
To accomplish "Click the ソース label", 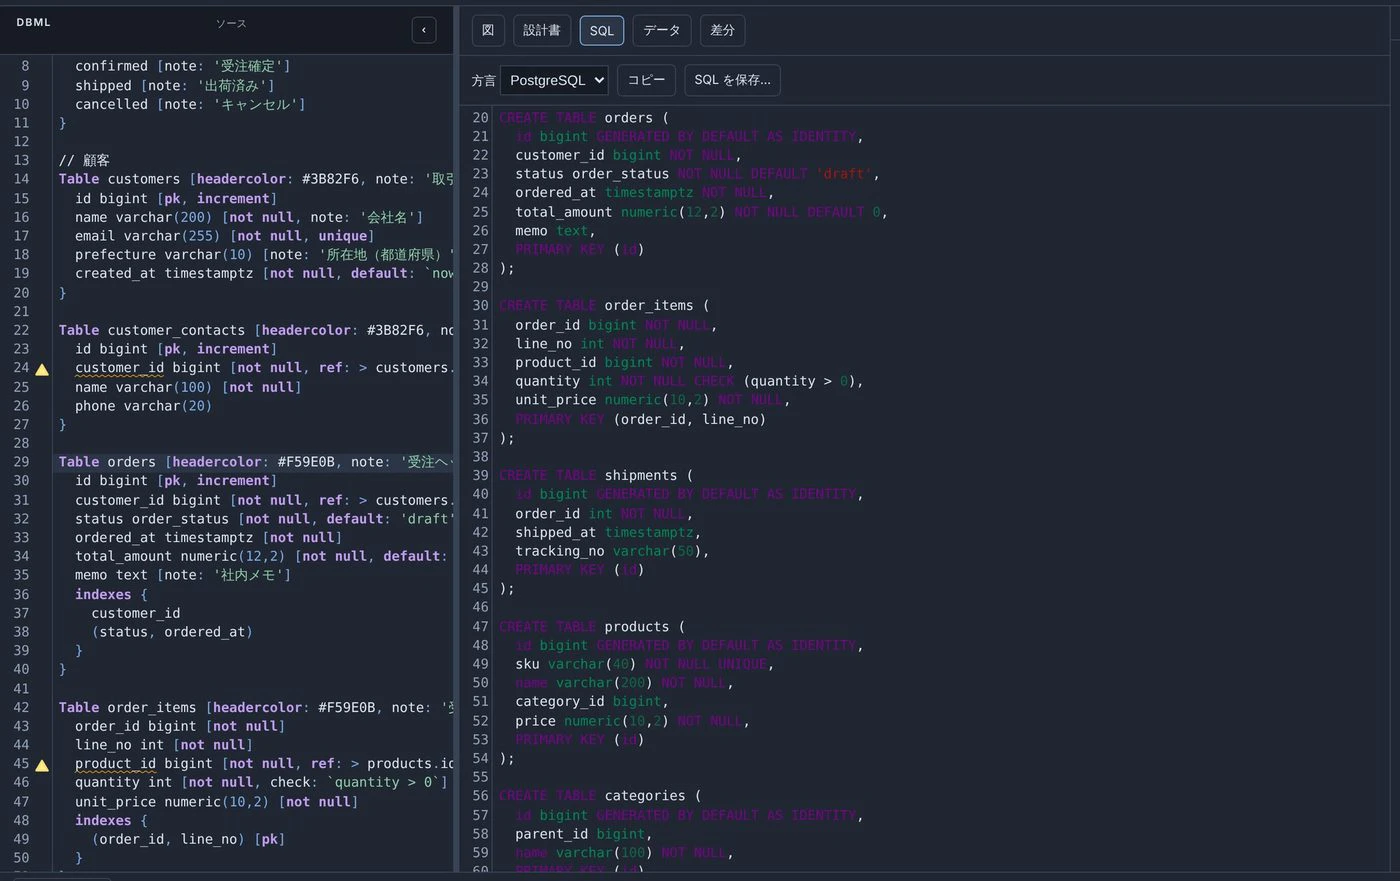I will pos(231,23).
